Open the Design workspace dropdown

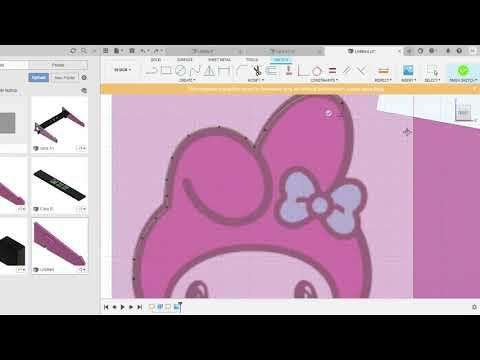[123, 70]
